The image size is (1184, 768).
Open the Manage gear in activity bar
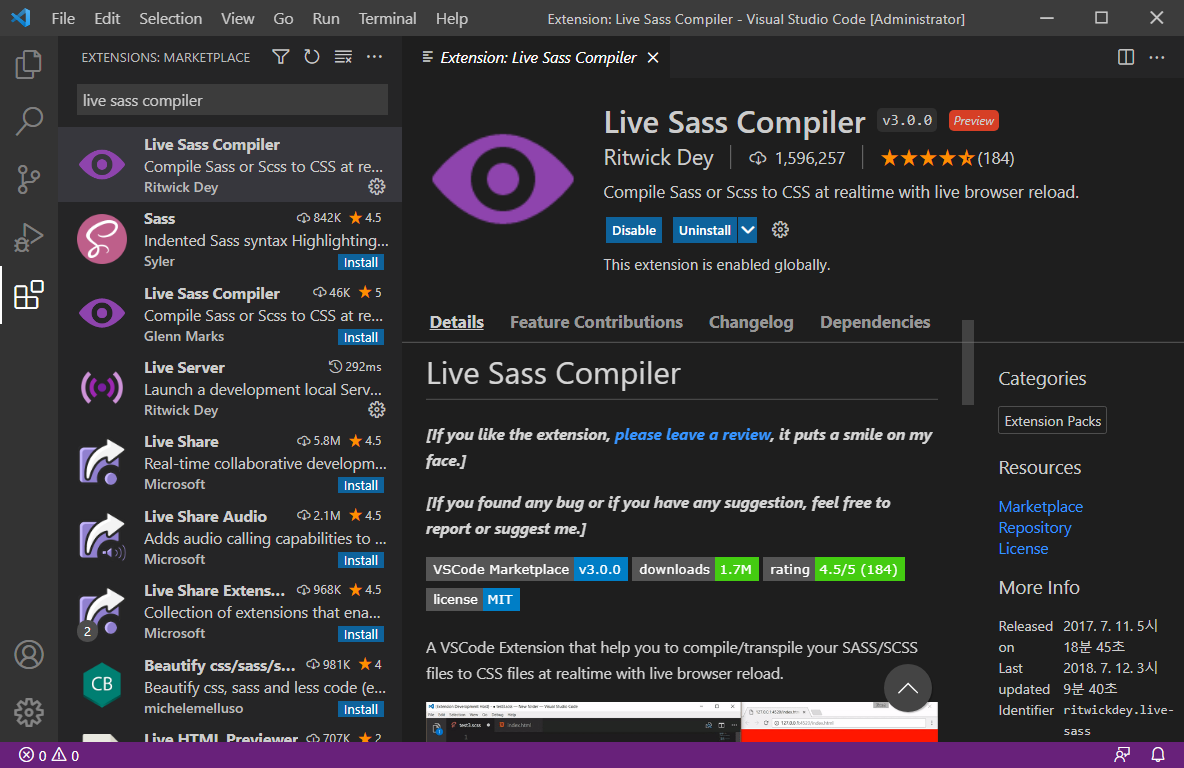click(29, 712)
